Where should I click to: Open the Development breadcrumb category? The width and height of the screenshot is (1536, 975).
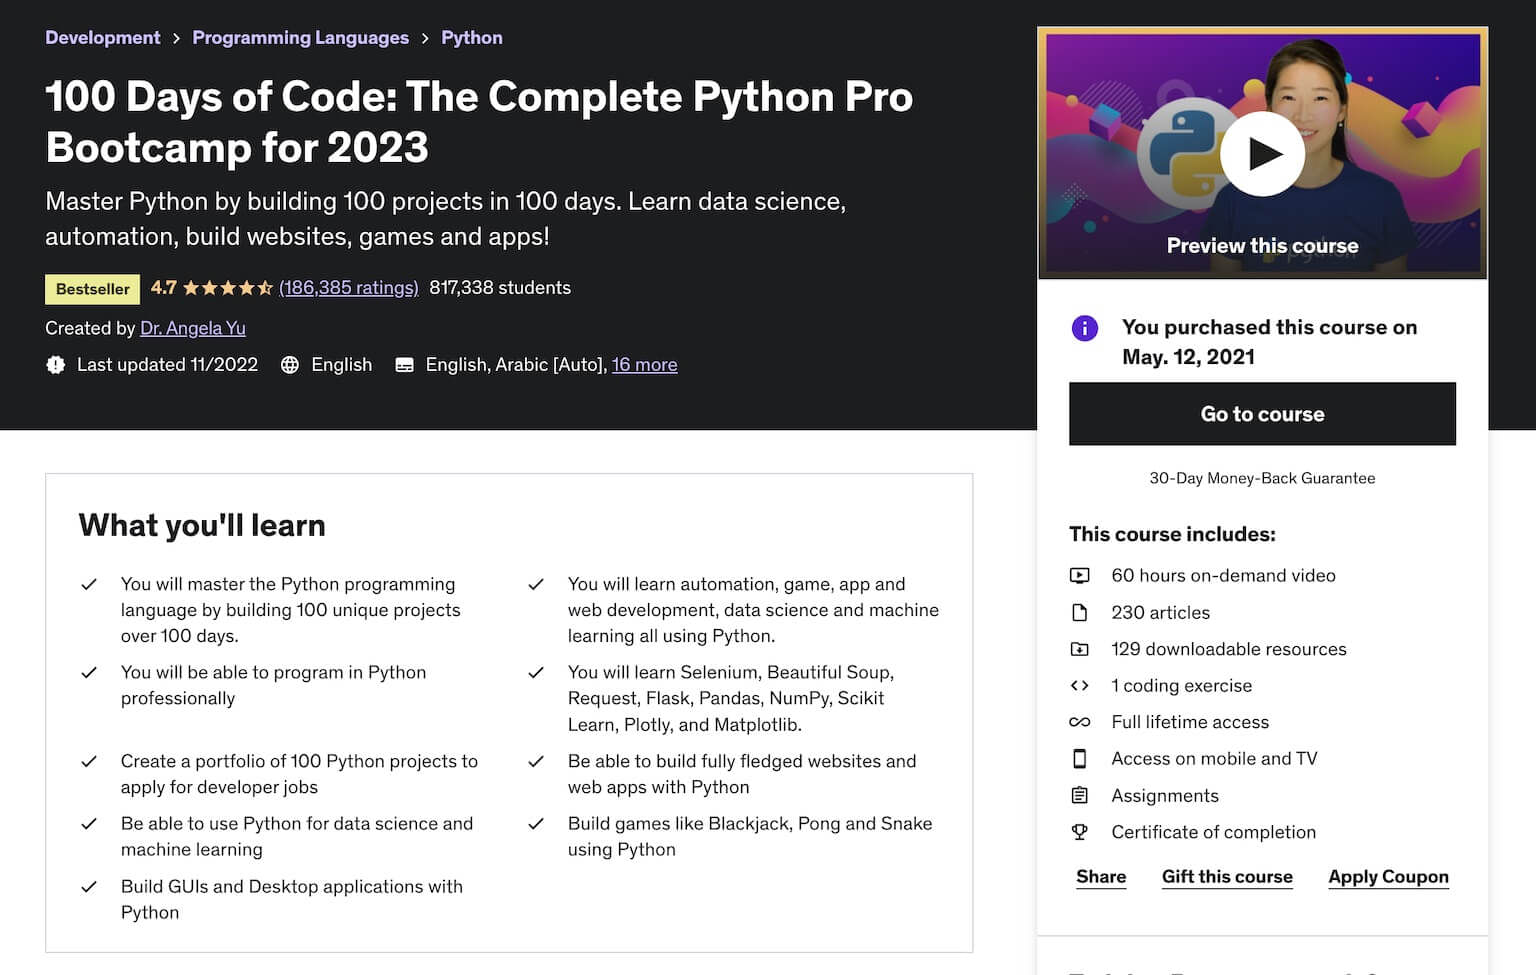pyautogui.click(x=102, y=37)
